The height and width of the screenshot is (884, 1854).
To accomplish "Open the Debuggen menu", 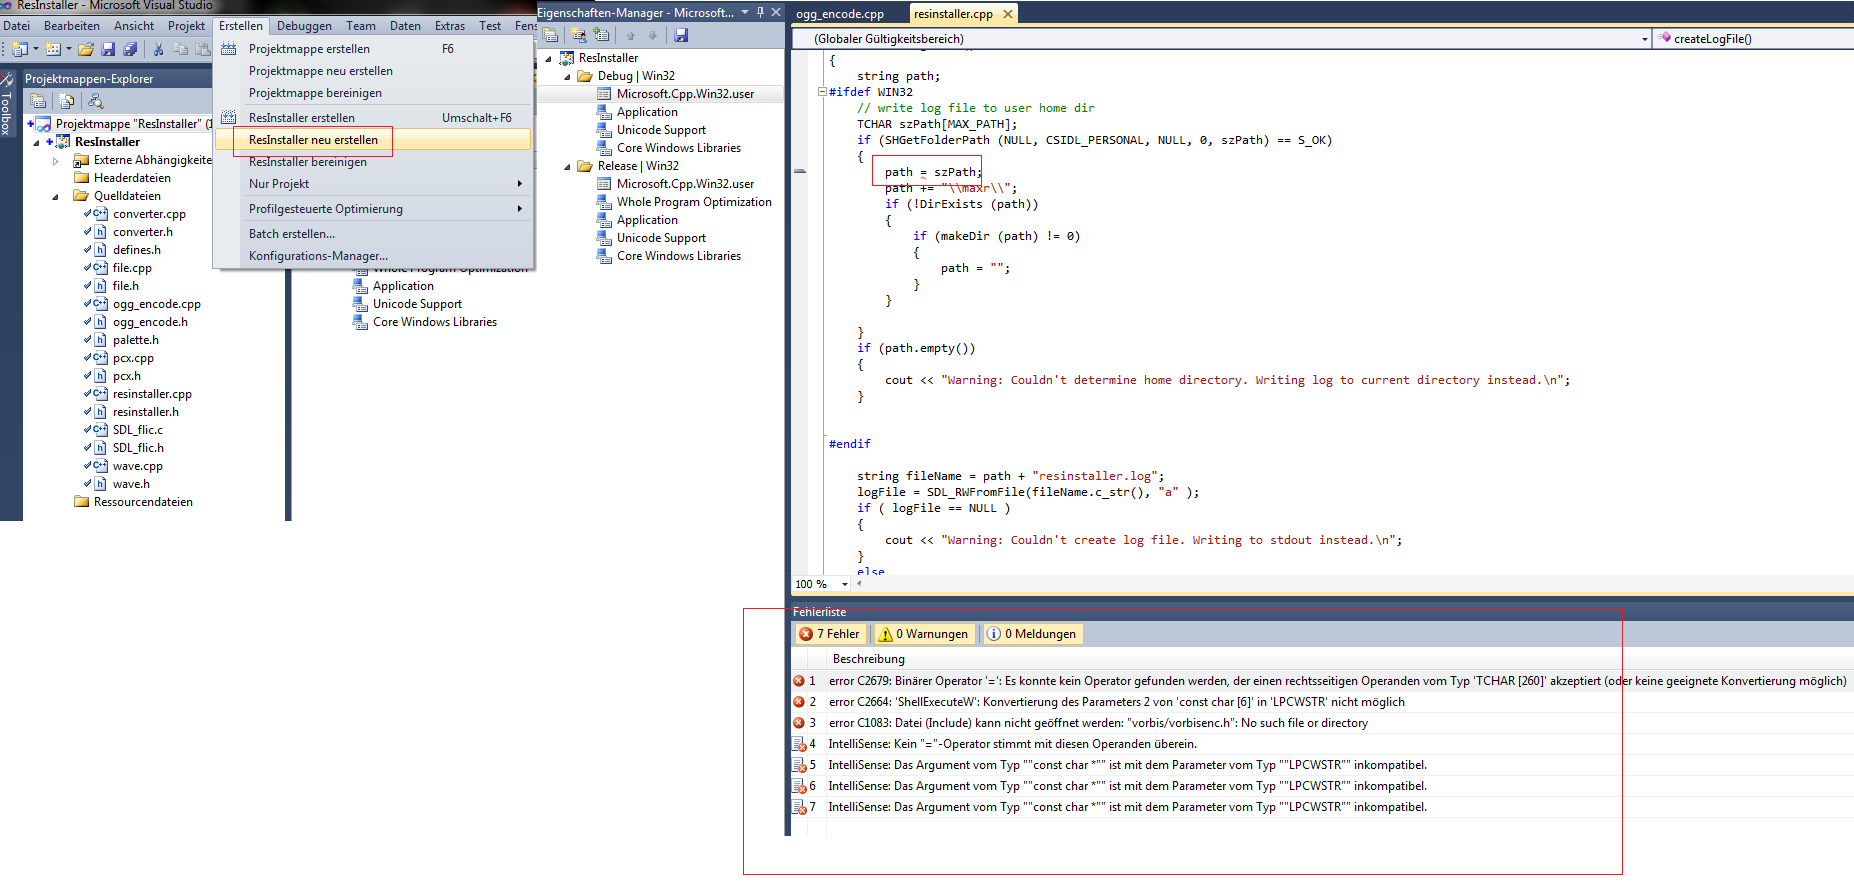I will click(x=304, y=26).
